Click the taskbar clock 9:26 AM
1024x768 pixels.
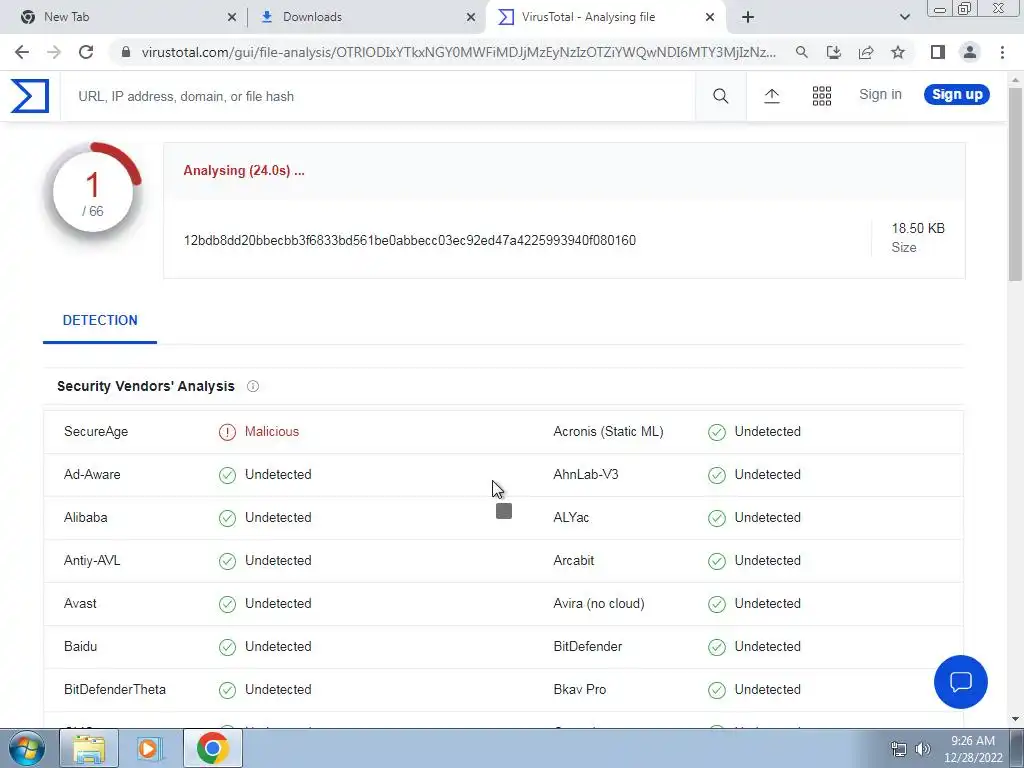[x=972, y=741]
